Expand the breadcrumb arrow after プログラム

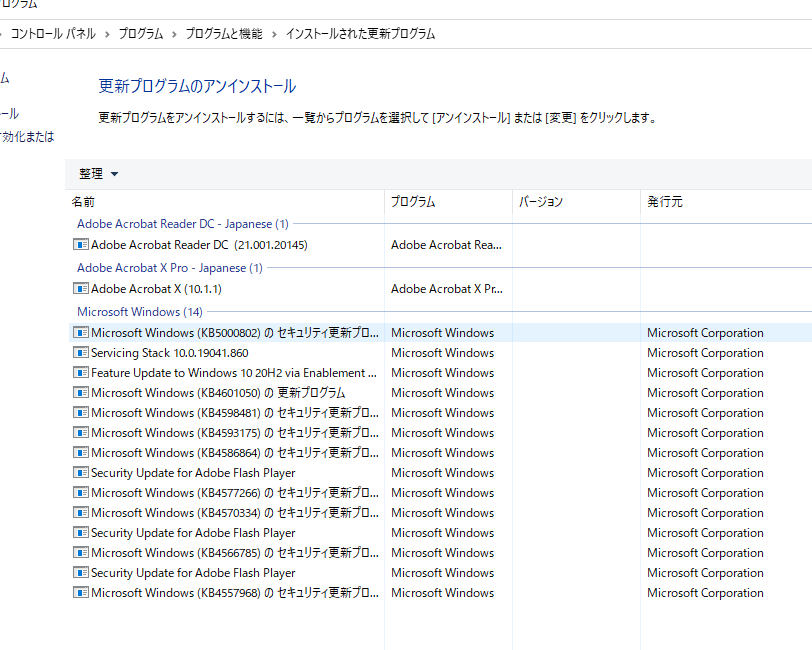(x=174, y=34)
